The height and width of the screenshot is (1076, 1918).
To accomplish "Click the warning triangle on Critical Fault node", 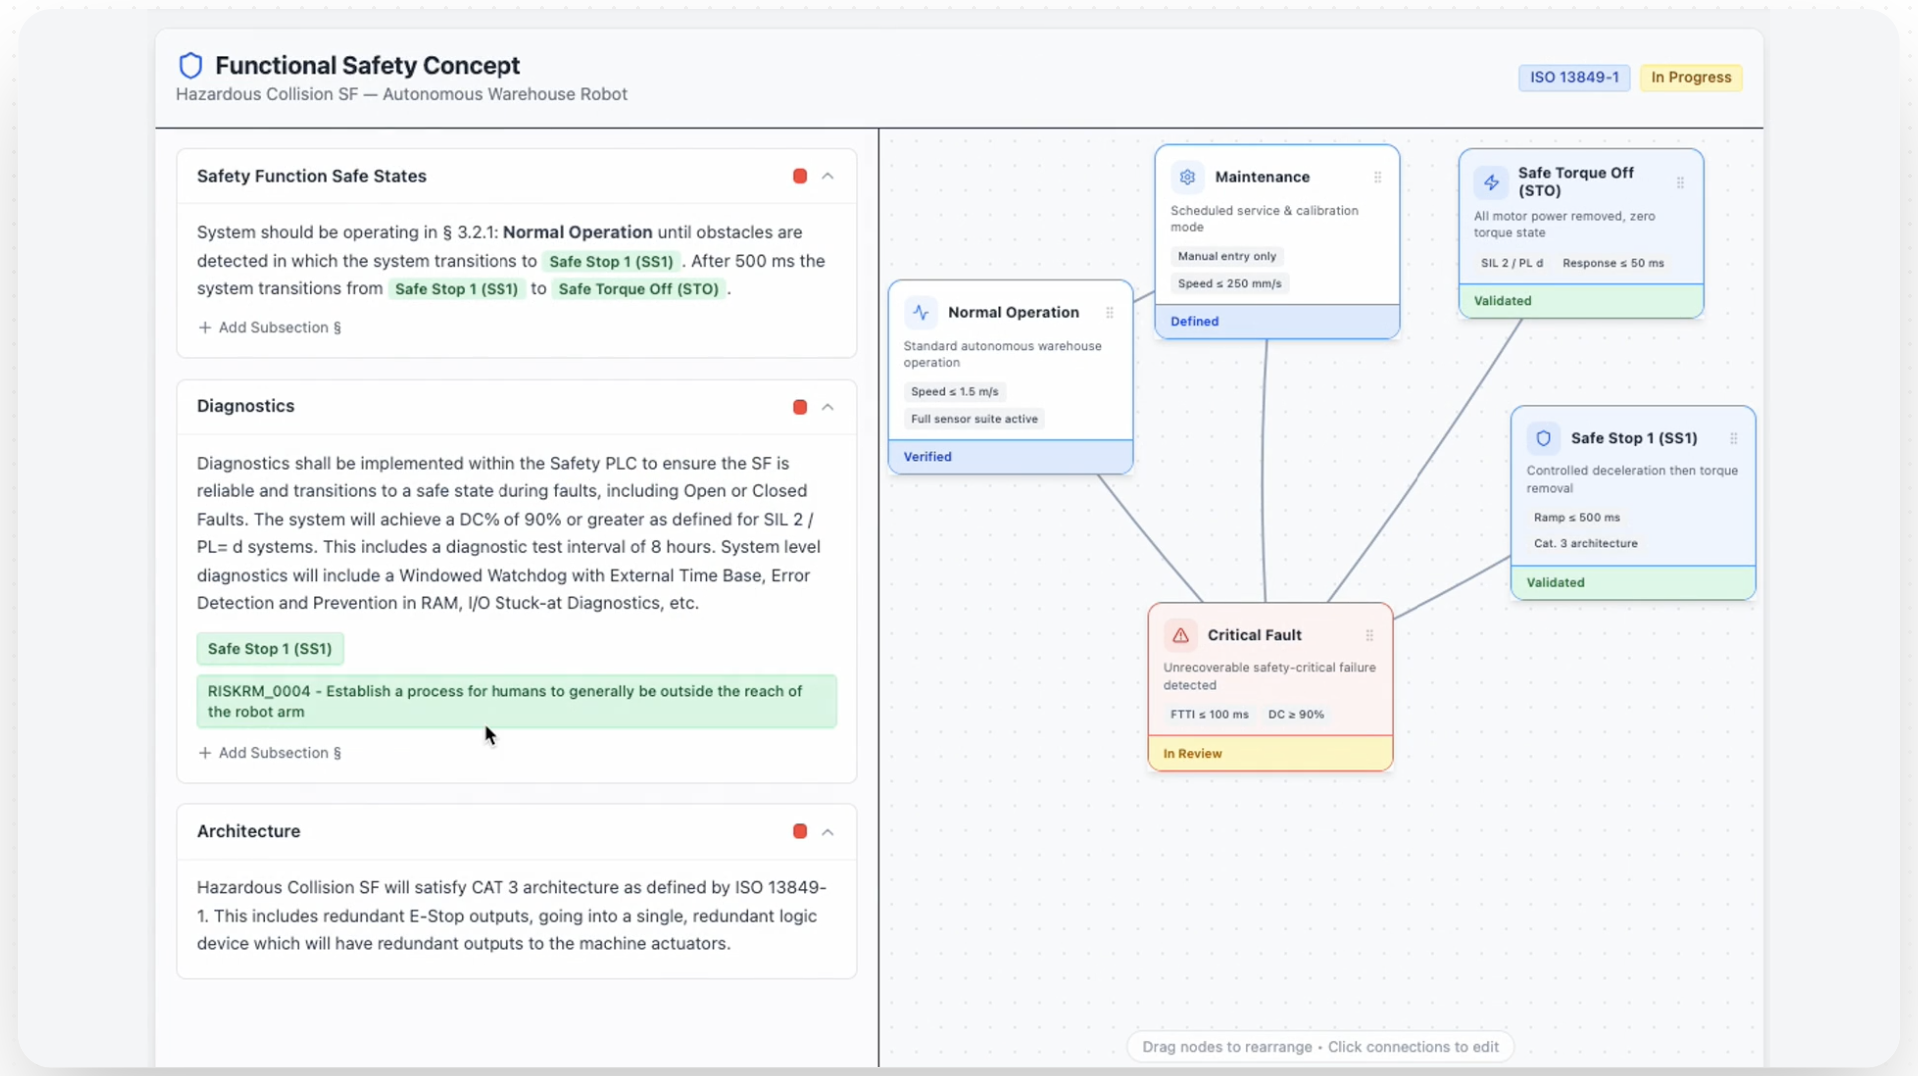I will (x=1180, y=635).
